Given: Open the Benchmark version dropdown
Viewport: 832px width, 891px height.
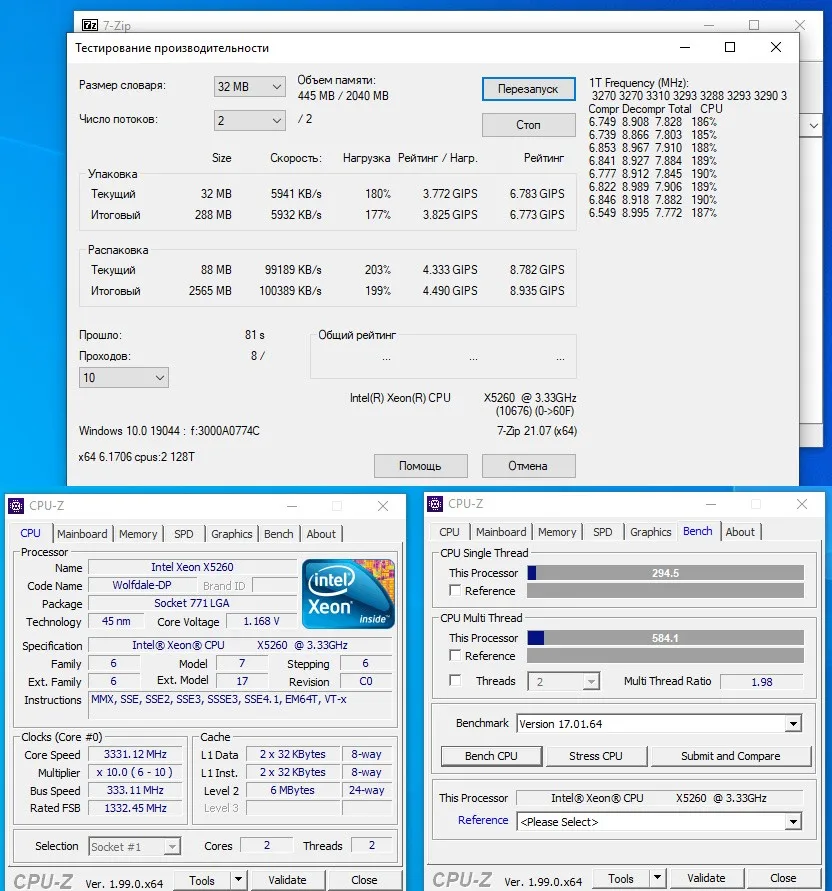Looking at the screenshot, I should pyautogui.click(x=659, y=723).
